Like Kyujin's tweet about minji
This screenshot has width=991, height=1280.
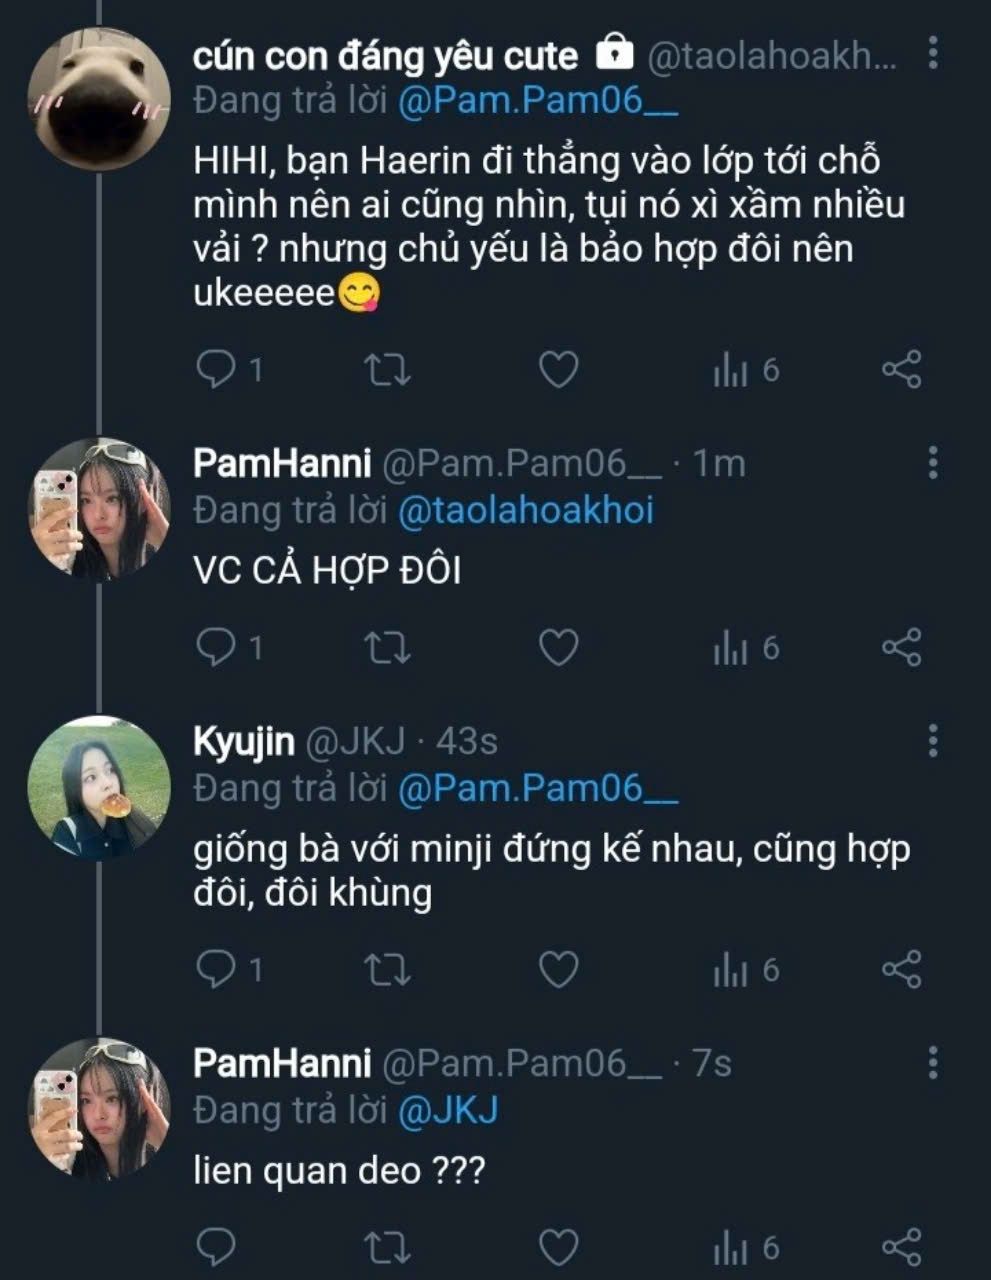[558, 968]
